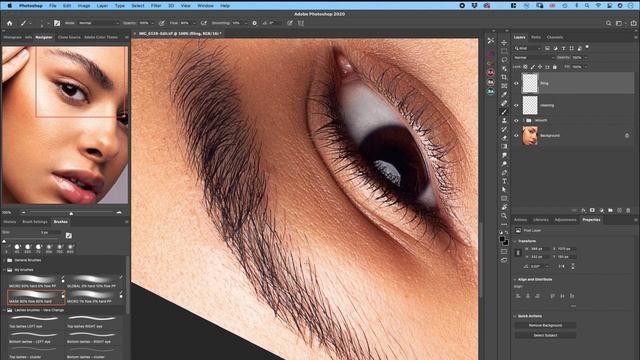This screenshot has height=360, width=640.
Task: Collapse Align and Distribute section
Action: [515, 280]
